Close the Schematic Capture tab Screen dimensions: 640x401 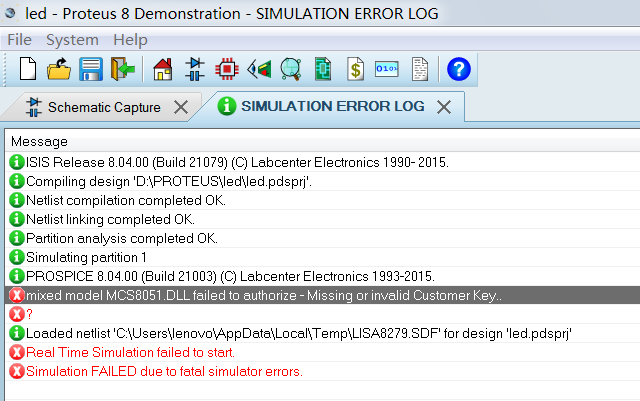coord(180,107)
